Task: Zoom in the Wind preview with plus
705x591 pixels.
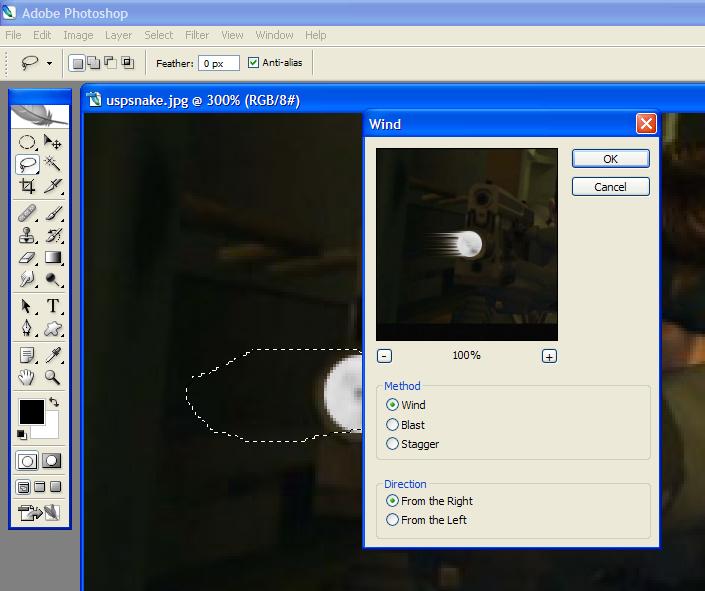Action: coord(549,356)
